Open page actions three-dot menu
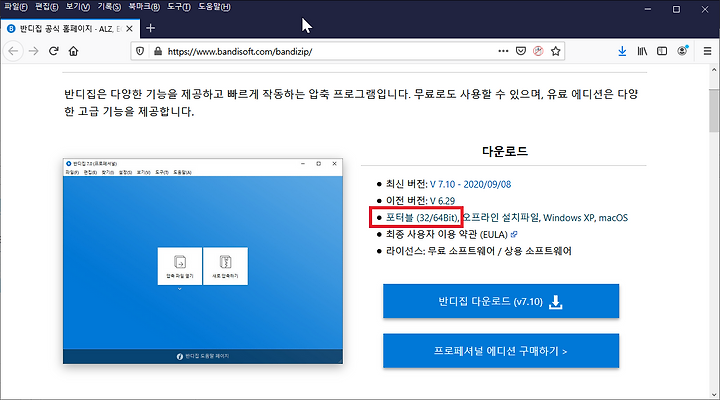 503,51
